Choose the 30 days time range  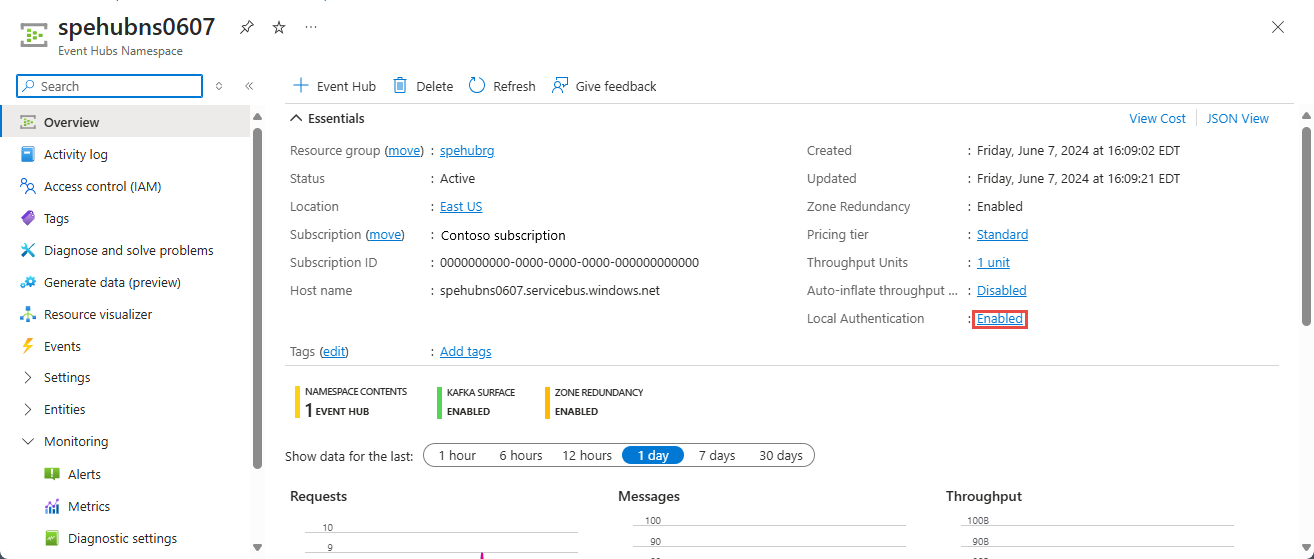coord(780,455)
